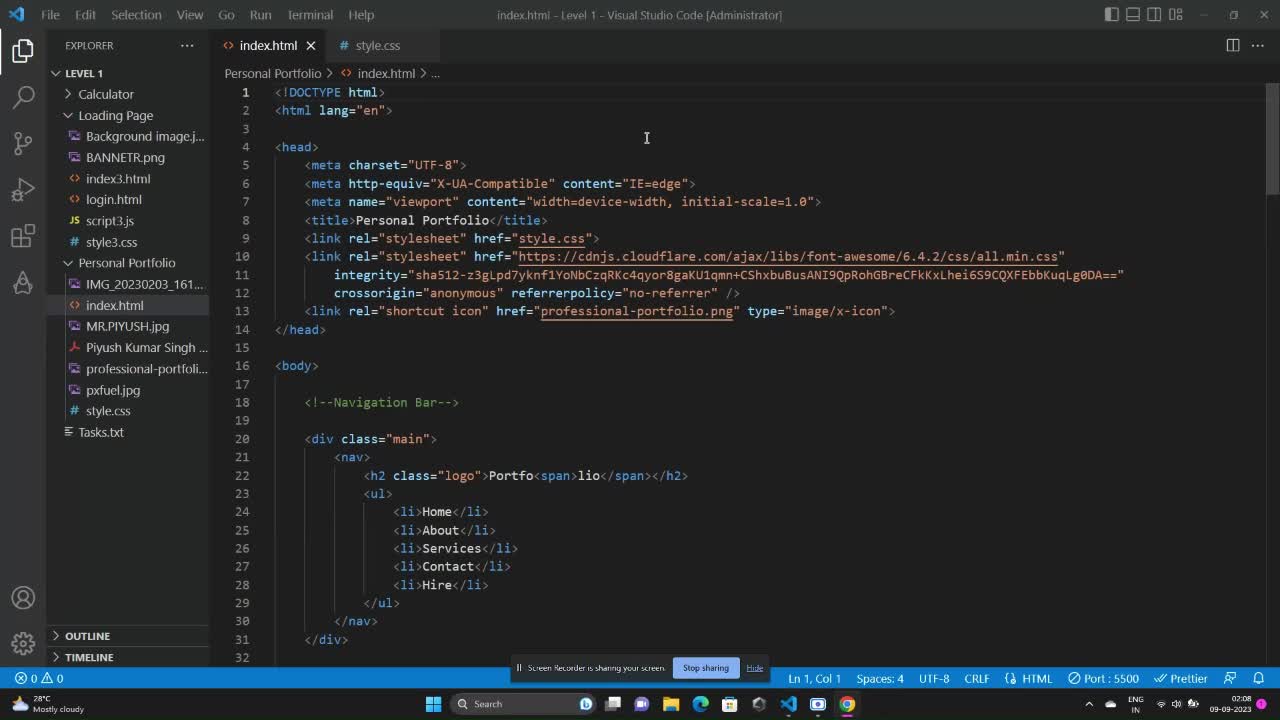Open the Extensions view
The height and width of the screenshot is (720, 1280).
point(23,237)
